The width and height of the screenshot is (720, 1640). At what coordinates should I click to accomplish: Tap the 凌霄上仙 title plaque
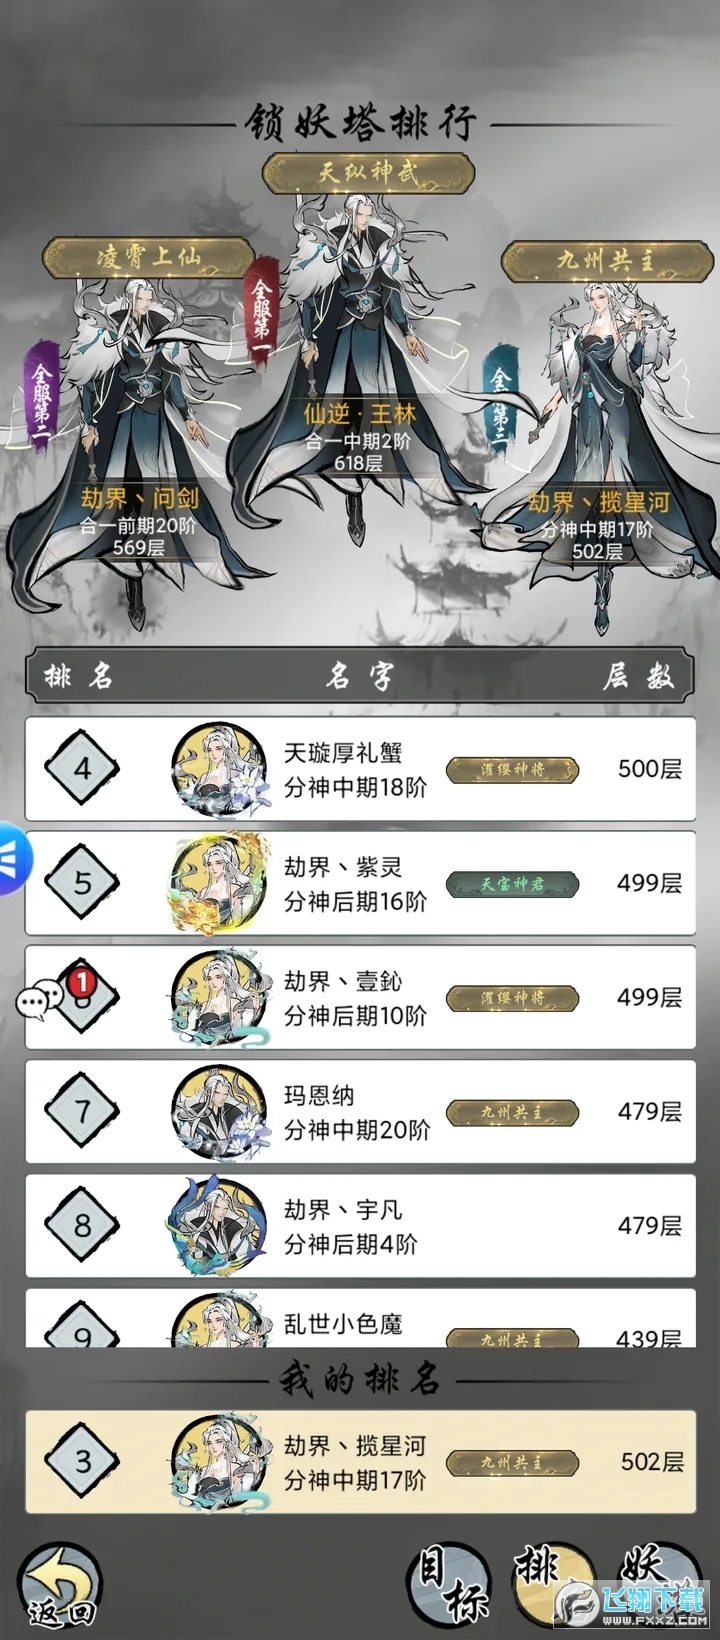click(x=147, y=256)
